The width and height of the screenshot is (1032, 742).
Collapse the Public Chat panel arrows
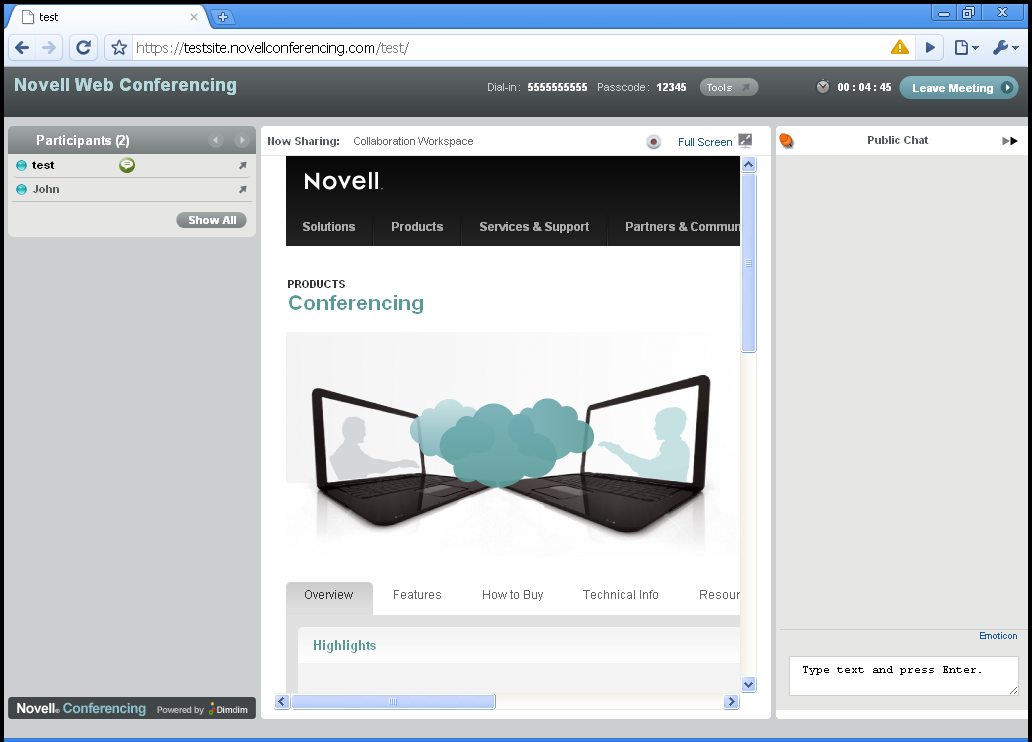[1010, 141]
